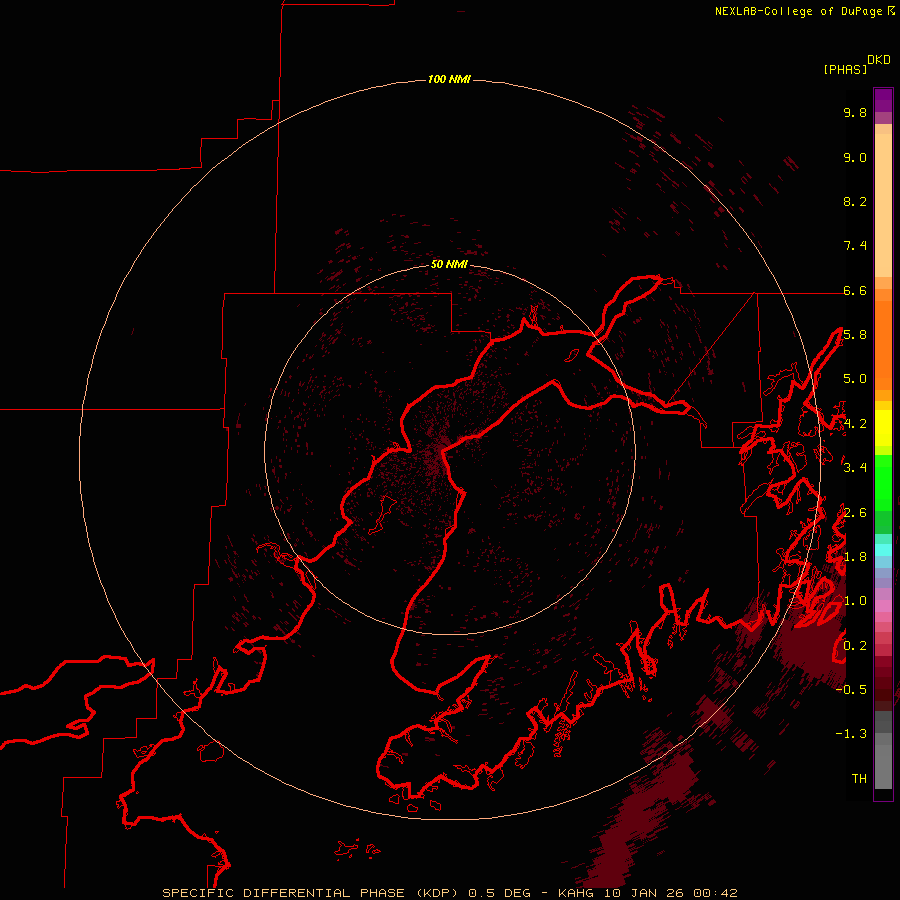Click the Specific Differential Phase caption text
The image size is (900, 900).
pos(449,893)
